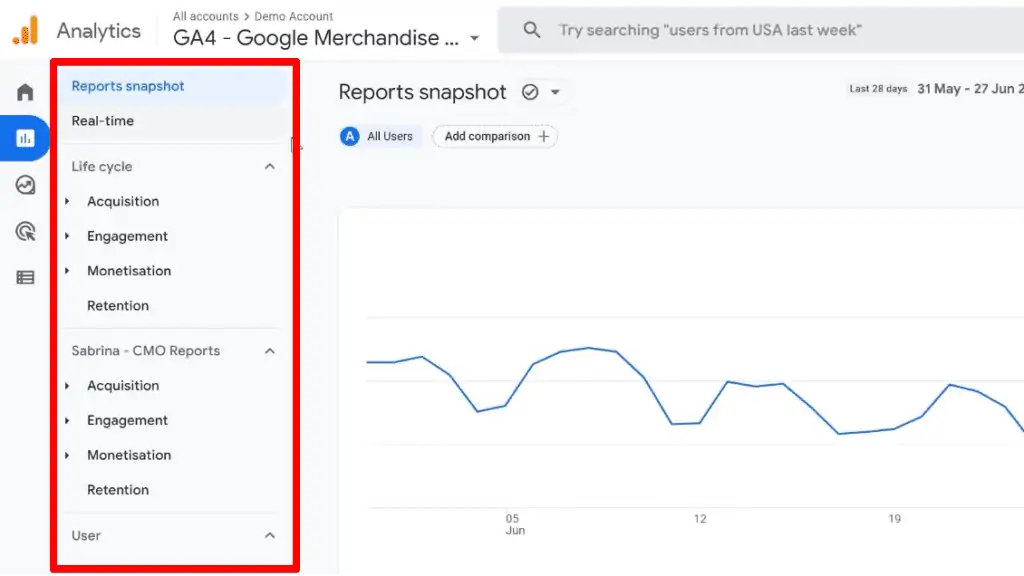Viewport: 1024px width, 576px height.
Task: Click the search magnifier icon
Action: coord(532,29)
